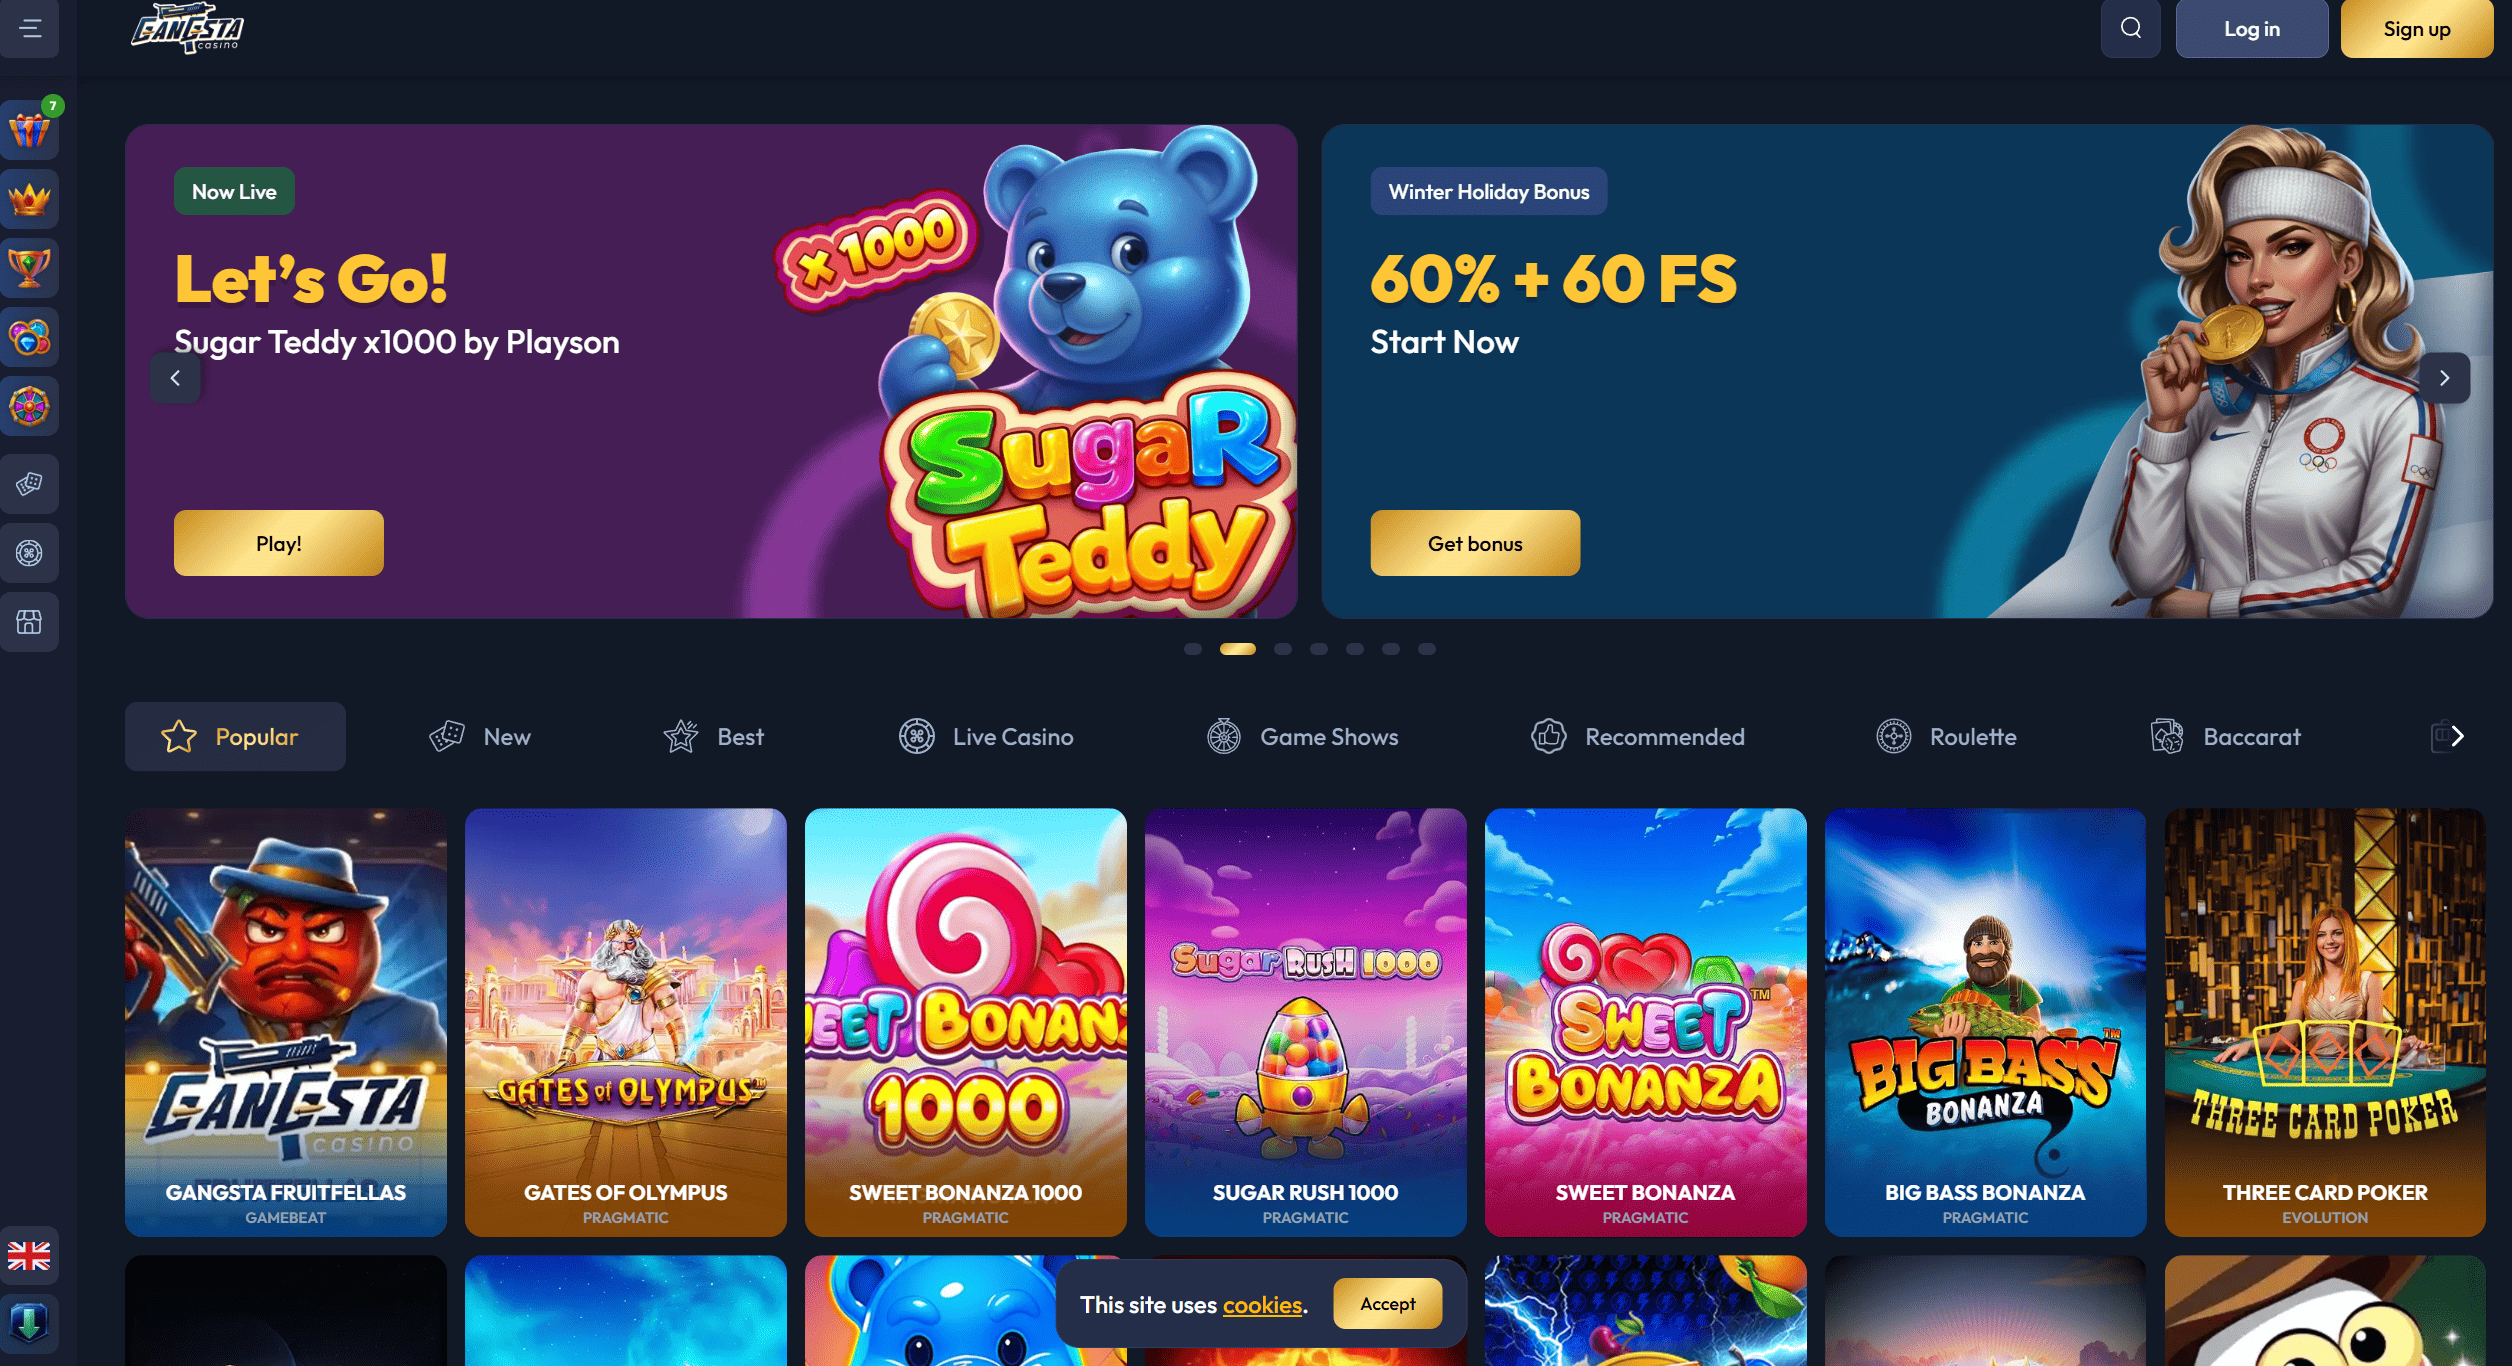Open the trophy tournaments sidebar icon
The image size is (2512, 1366).
[x=29, y=268]
